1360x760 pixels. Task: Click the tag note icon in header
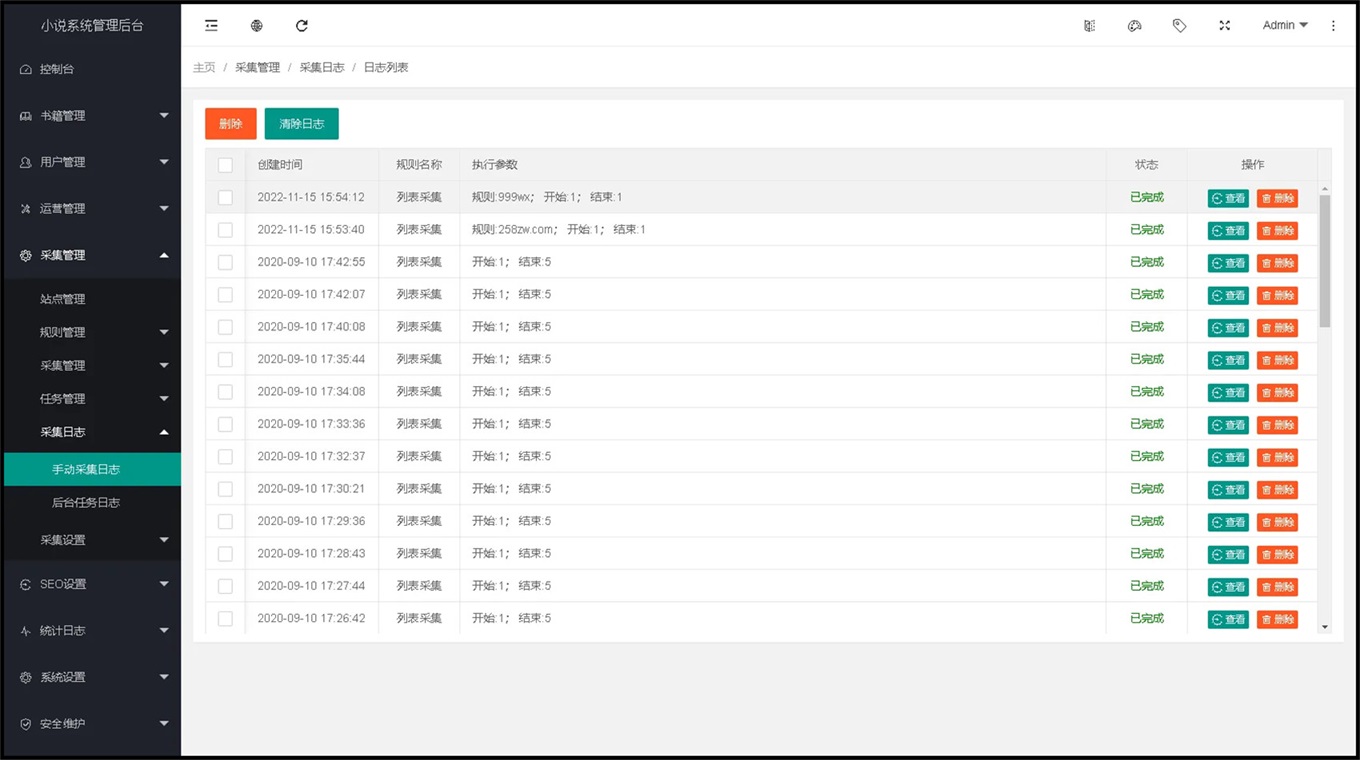coord(1179,26)
